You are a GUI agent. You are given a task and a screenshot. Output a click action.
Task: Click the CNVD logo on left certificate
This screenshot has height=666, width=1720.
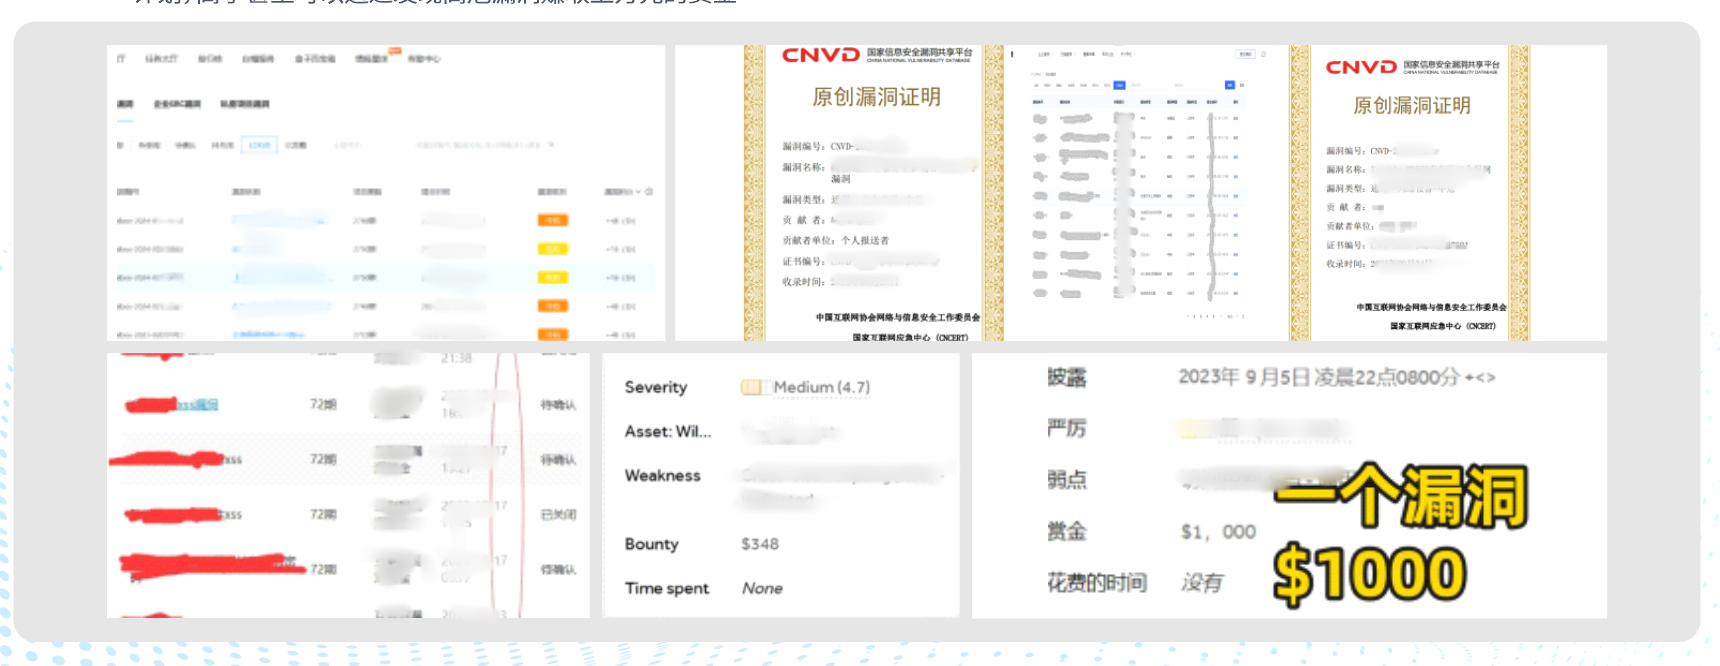click(x=820, y=55)
